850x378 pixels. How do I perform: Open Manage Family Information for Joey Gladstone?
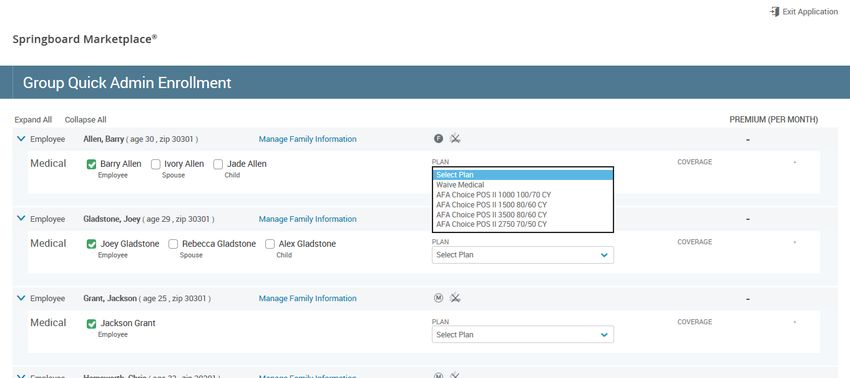point(307,219)
